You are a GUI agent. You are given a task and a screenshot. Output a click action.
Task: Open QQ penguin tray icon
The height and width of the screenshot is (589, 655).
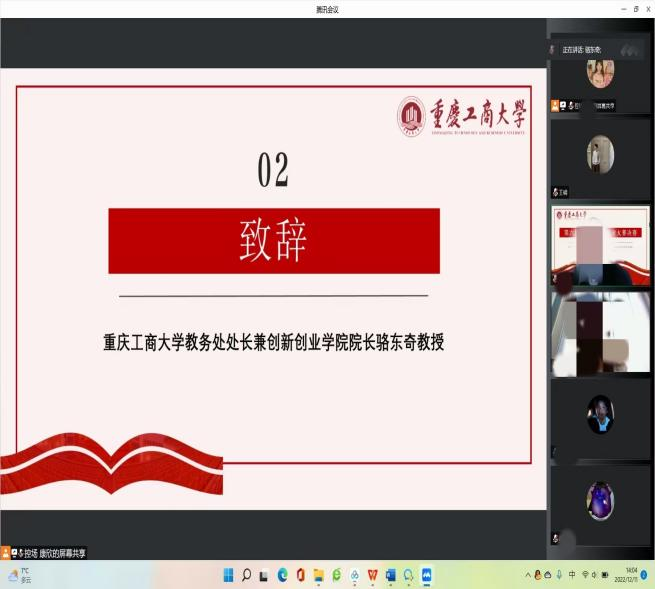(538, 575)
